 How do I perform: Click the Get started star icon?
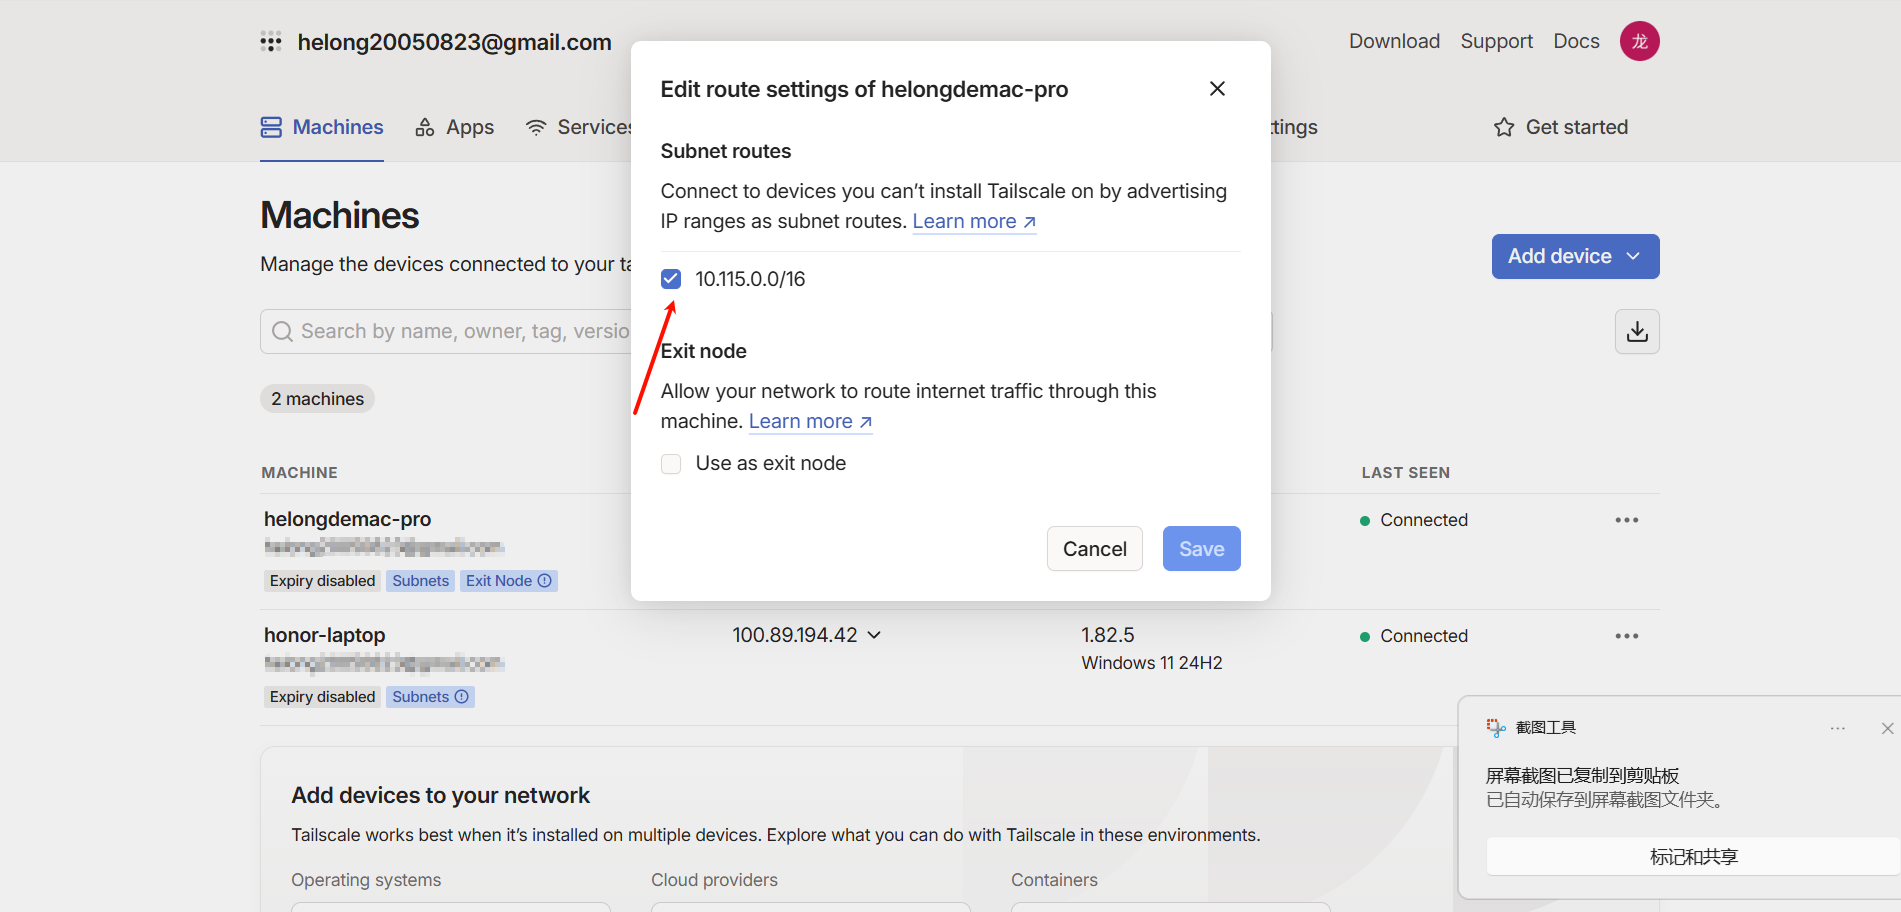1504,127
